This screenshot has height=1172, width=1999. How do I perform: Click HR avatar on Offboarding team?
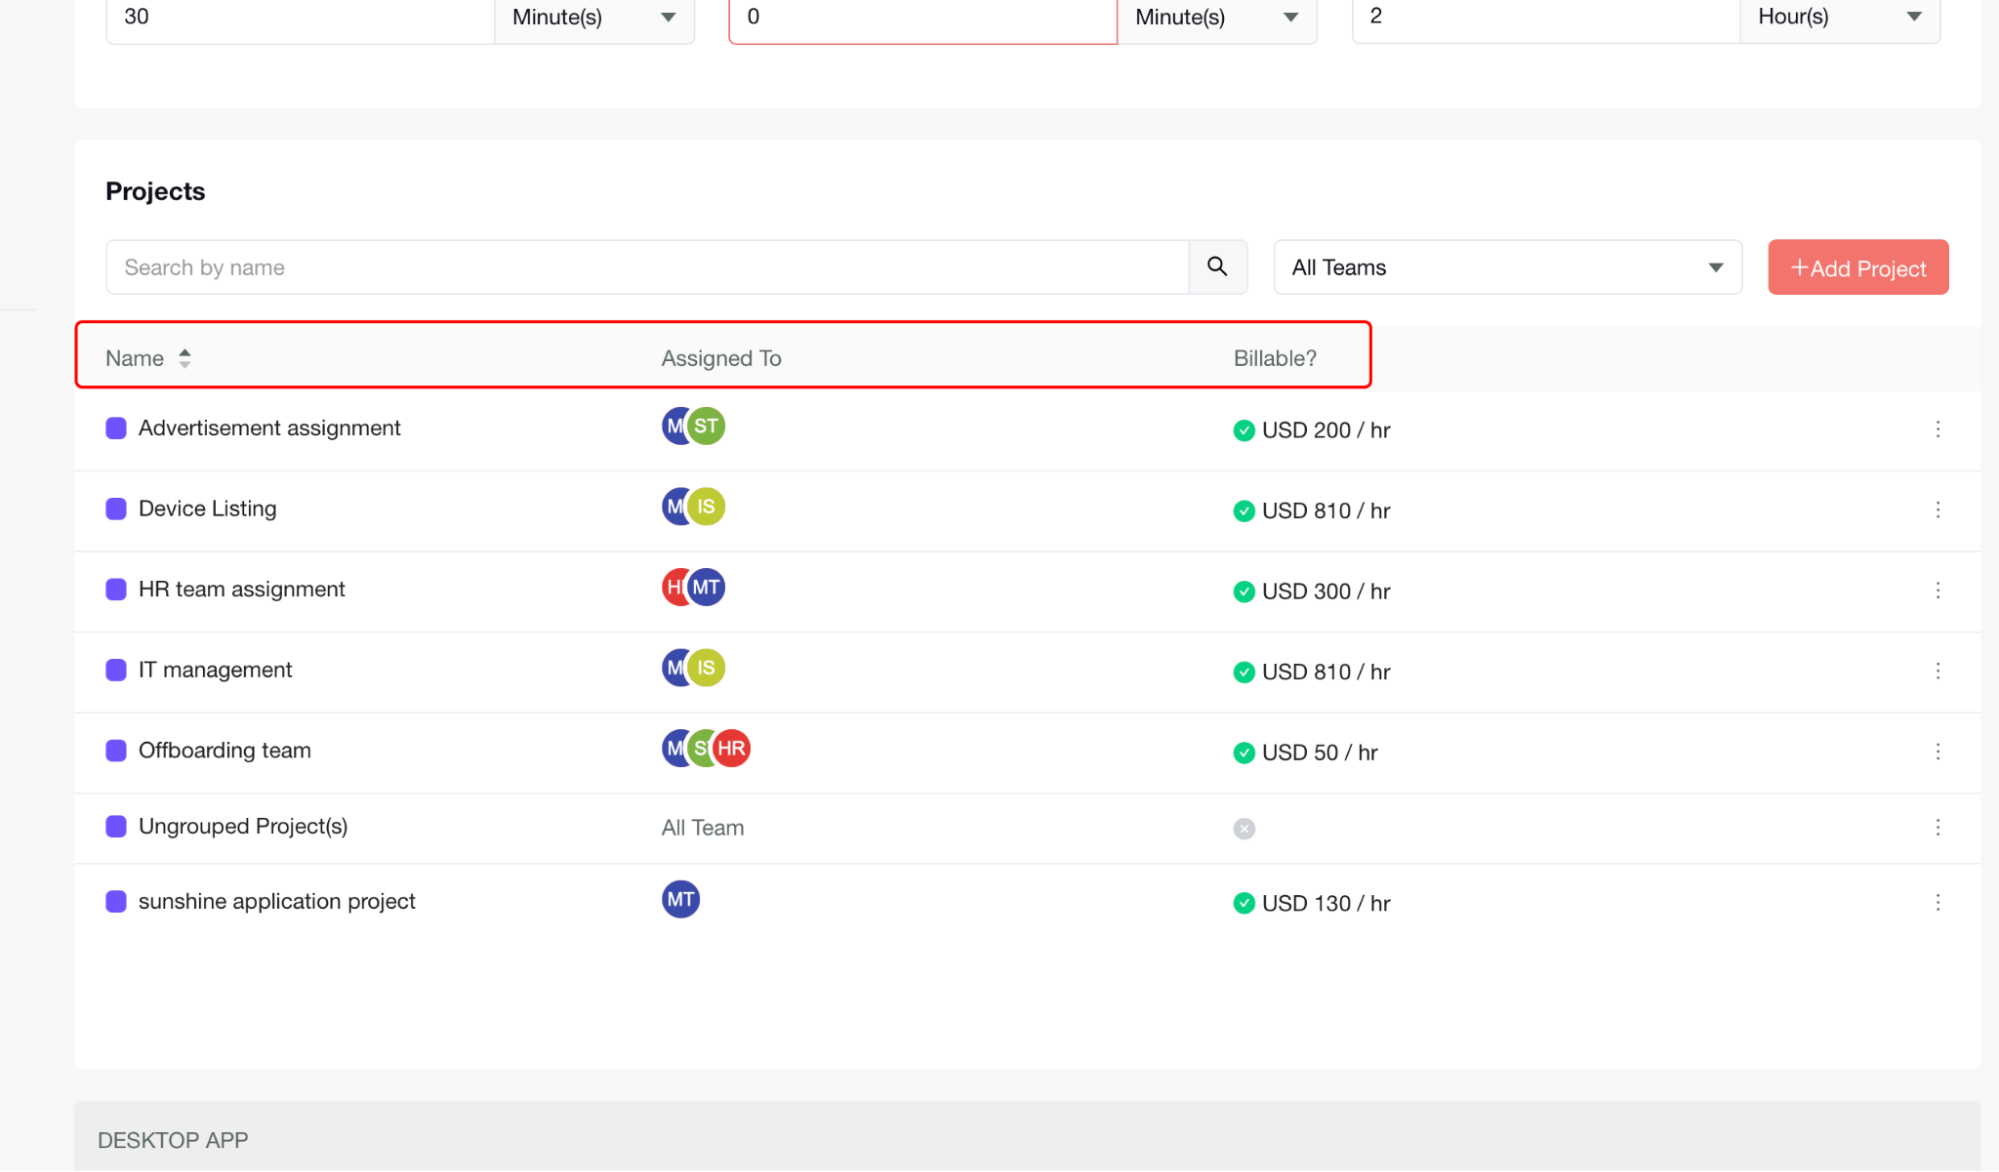tap(732, 748)
